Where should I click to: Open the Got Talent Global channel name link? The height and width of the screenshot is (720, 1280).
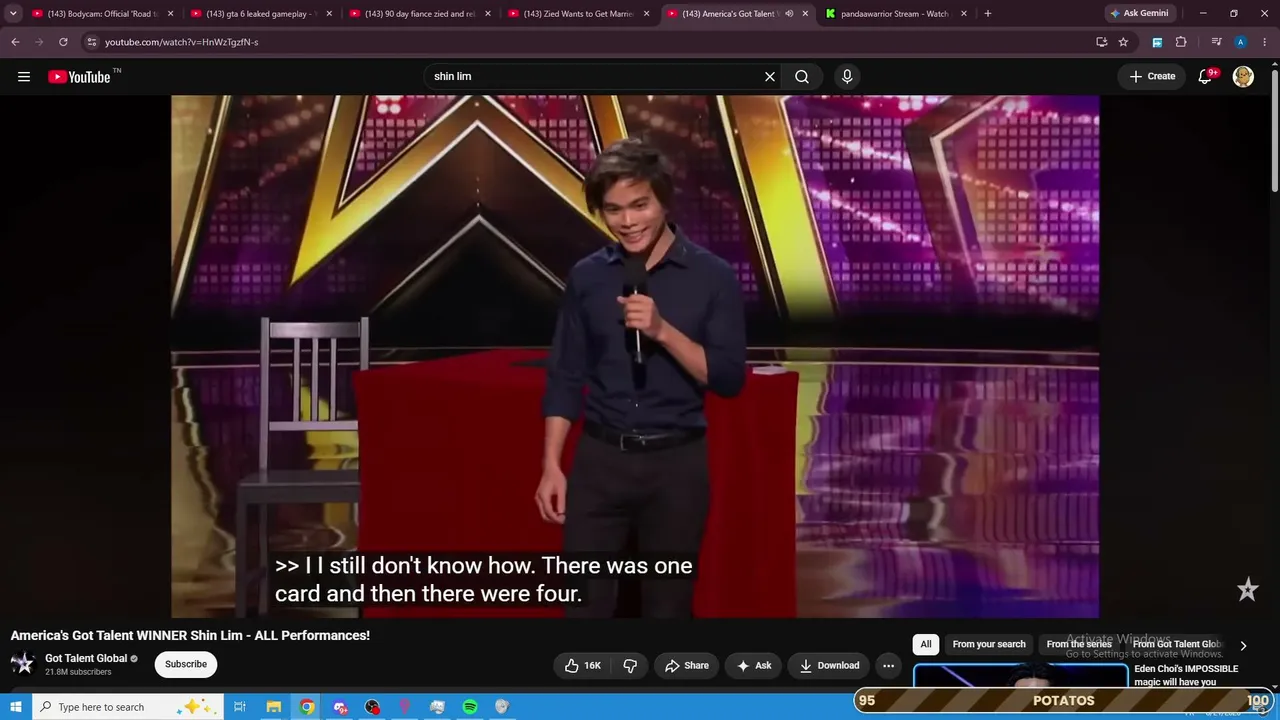(86, 659)
